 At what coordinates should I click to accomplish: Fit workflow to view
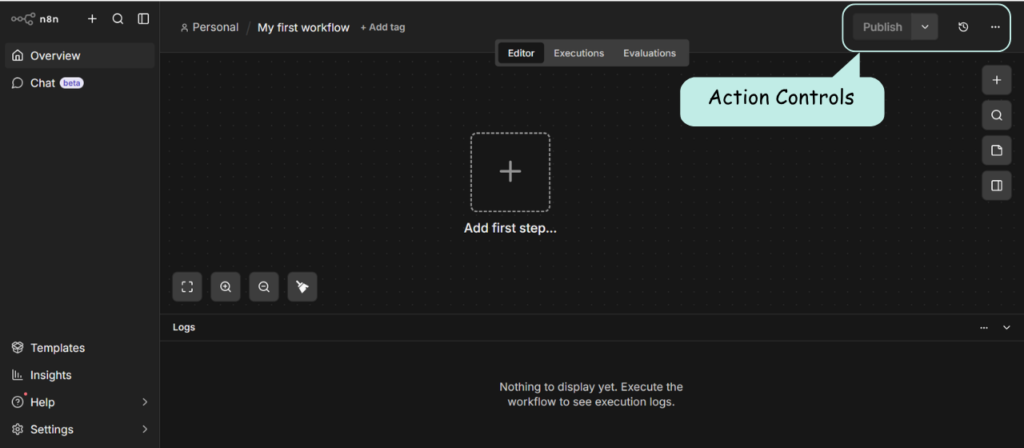[187, 287]
